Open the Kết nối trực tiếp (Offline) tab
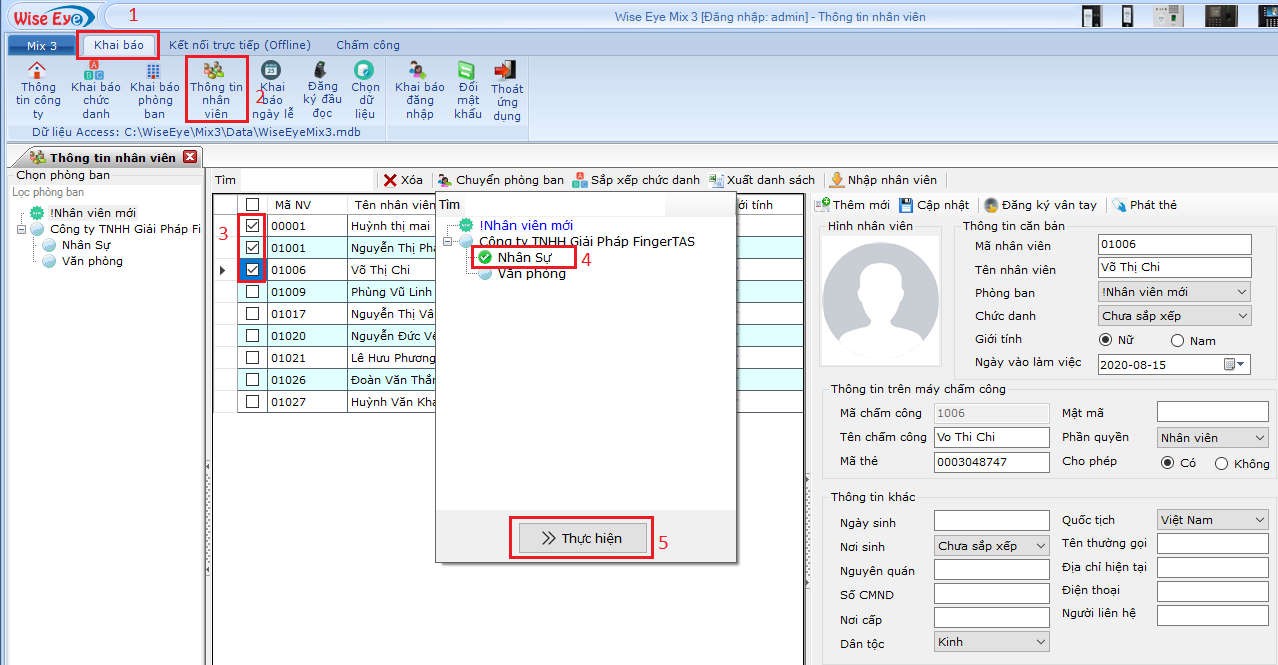Image resolution: width=1278 pixels, height=665 pixels. 239,45
